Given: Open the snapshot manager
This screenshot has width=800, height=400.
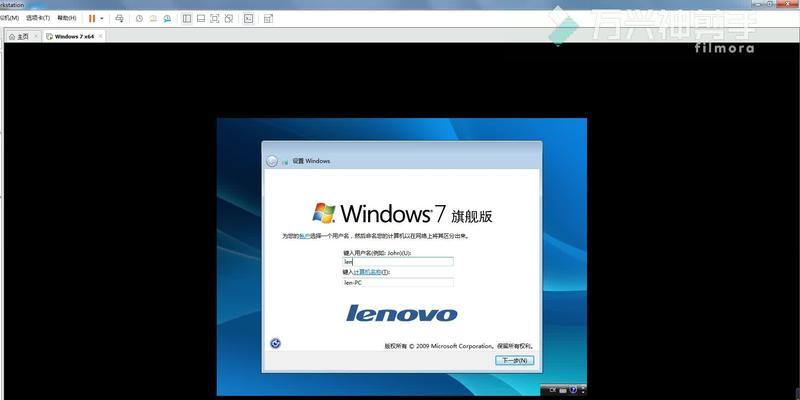Looking at the screenshot, I should (x=167, y=18).
